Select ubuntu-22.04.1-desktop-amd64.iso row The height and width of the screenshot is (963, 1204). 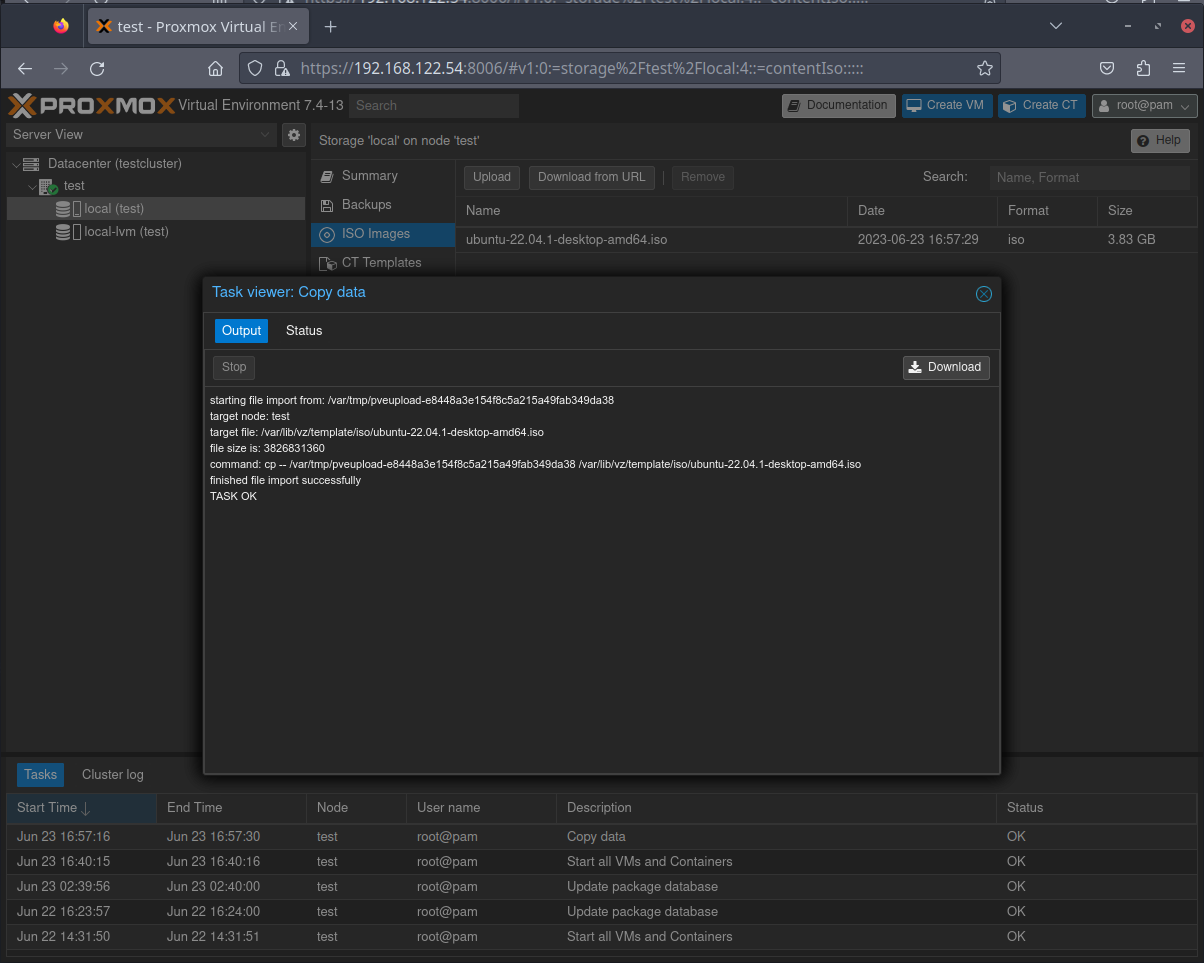tap(826, 240)
